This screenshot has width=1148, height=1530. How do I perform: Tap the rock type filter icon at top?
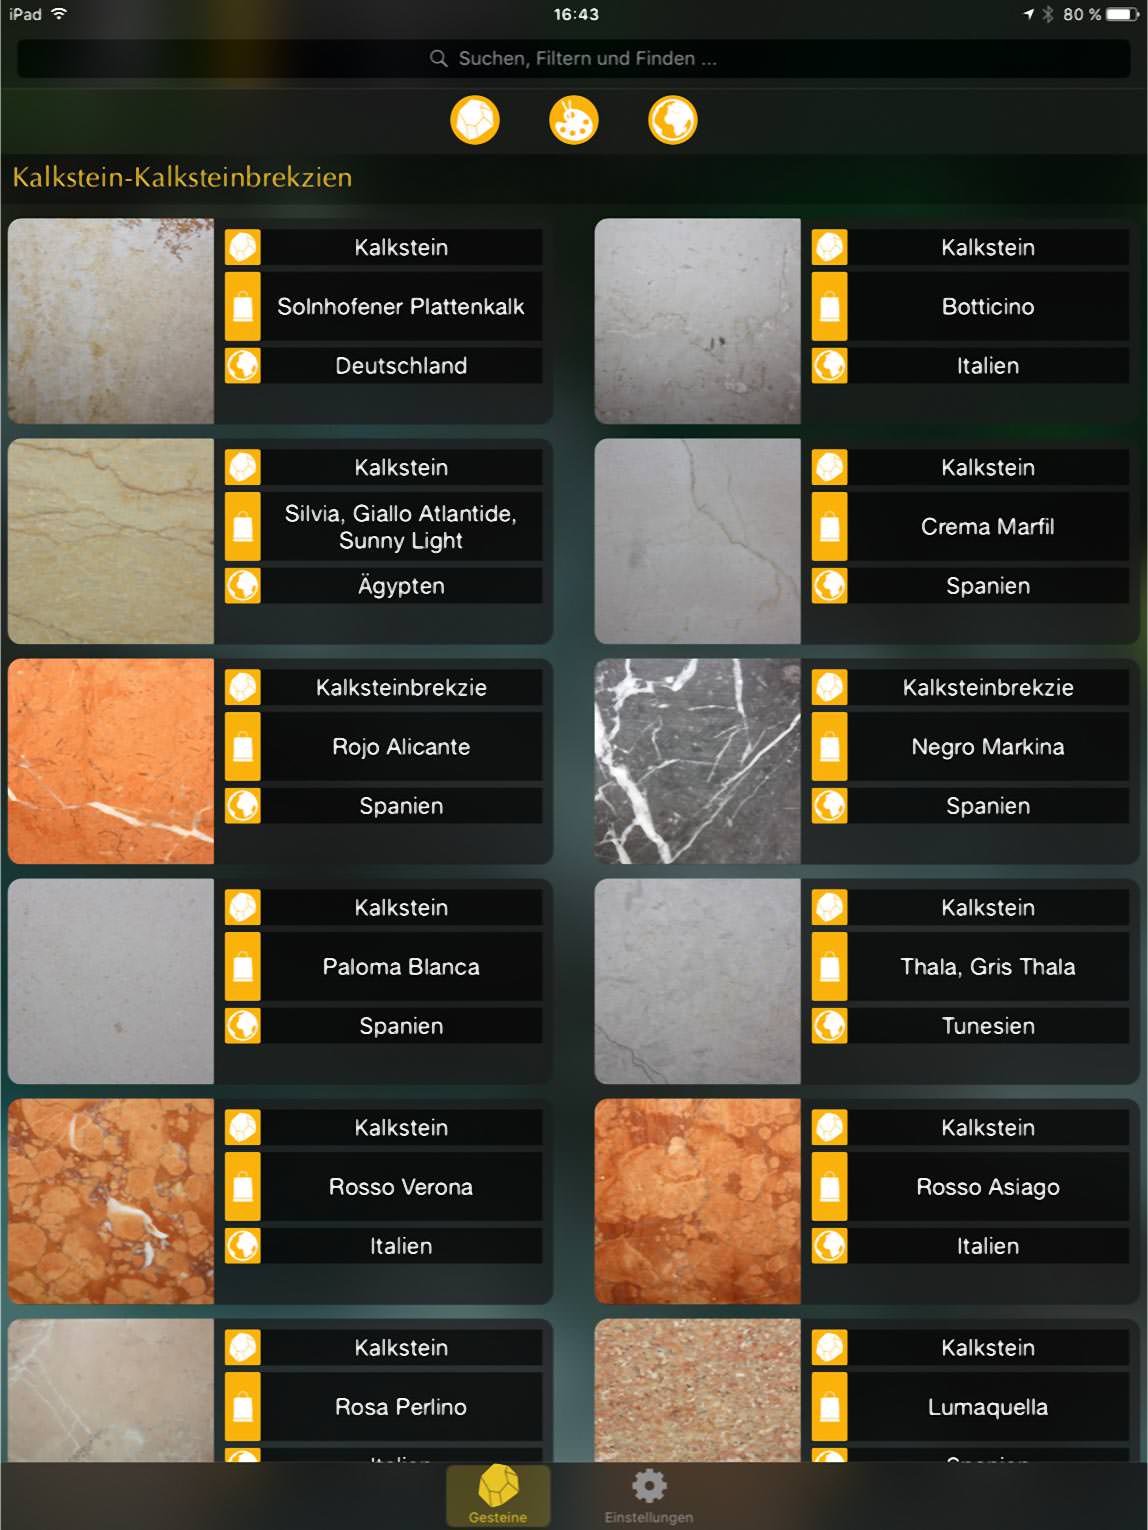tap(475, 121)
